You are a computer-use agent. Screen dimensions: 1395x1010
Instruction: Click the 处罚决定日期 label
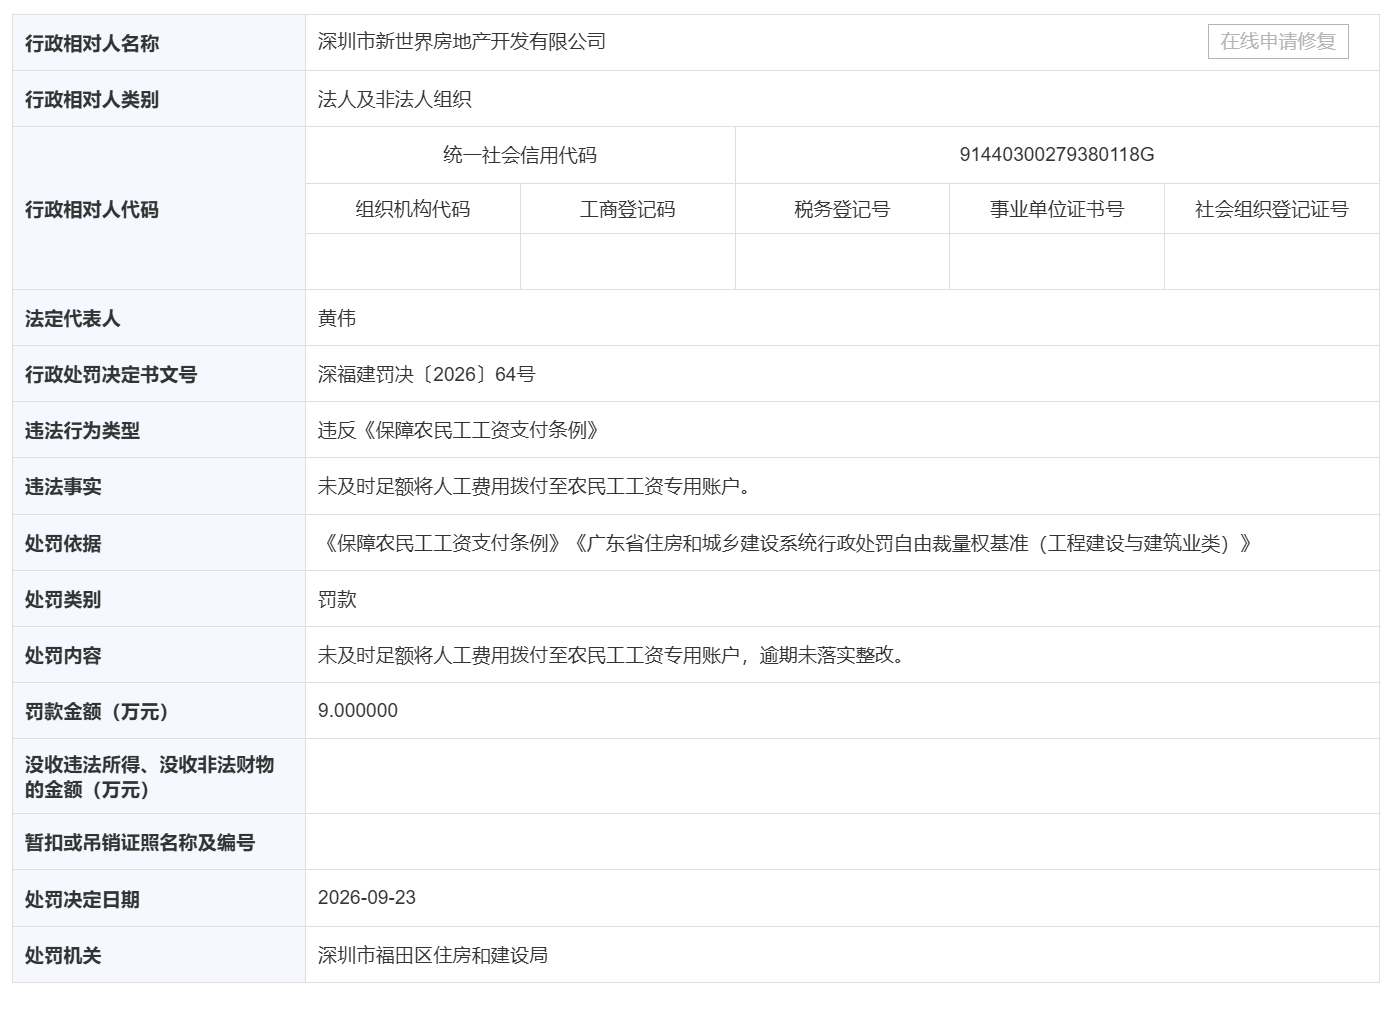coord(82,900)
